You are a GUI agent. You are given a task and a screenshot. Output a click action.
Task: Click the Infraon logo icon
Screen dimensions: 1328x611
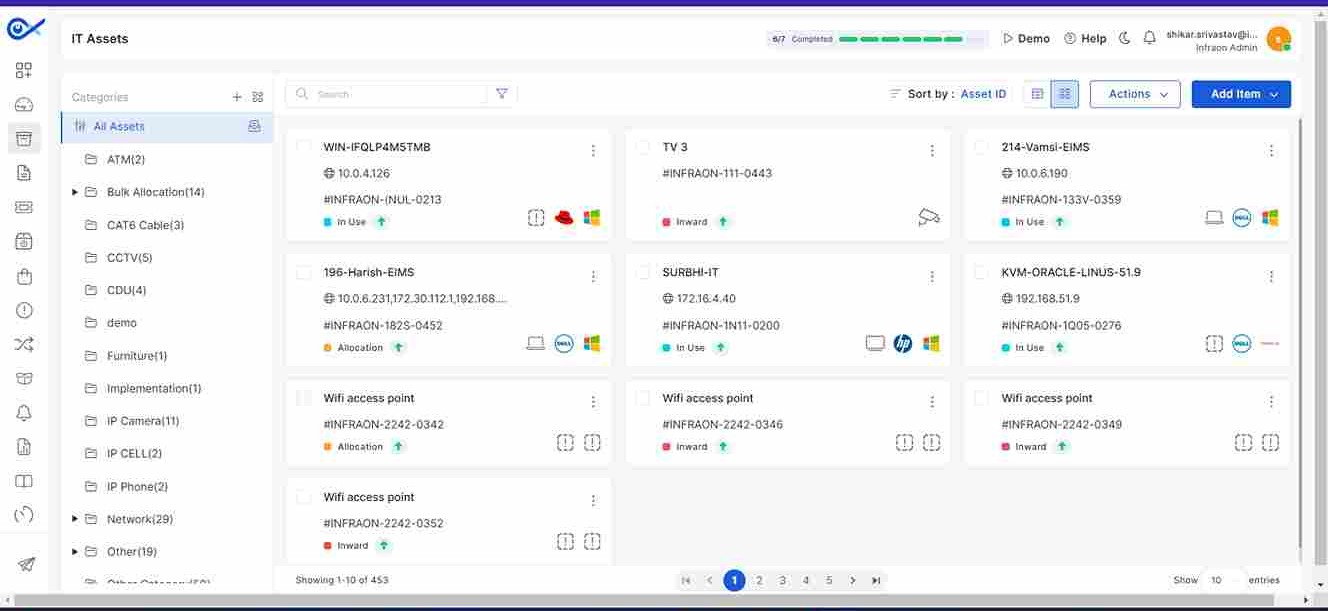pos(24,30)
